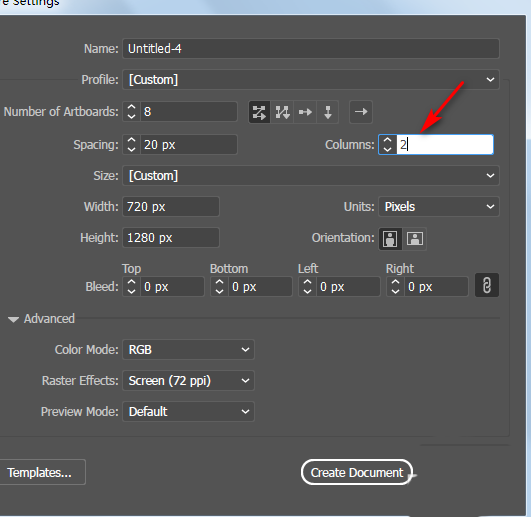531x517 pixels.
Task: Open the Raster Effects dropdown
Action: coord(188,381)
